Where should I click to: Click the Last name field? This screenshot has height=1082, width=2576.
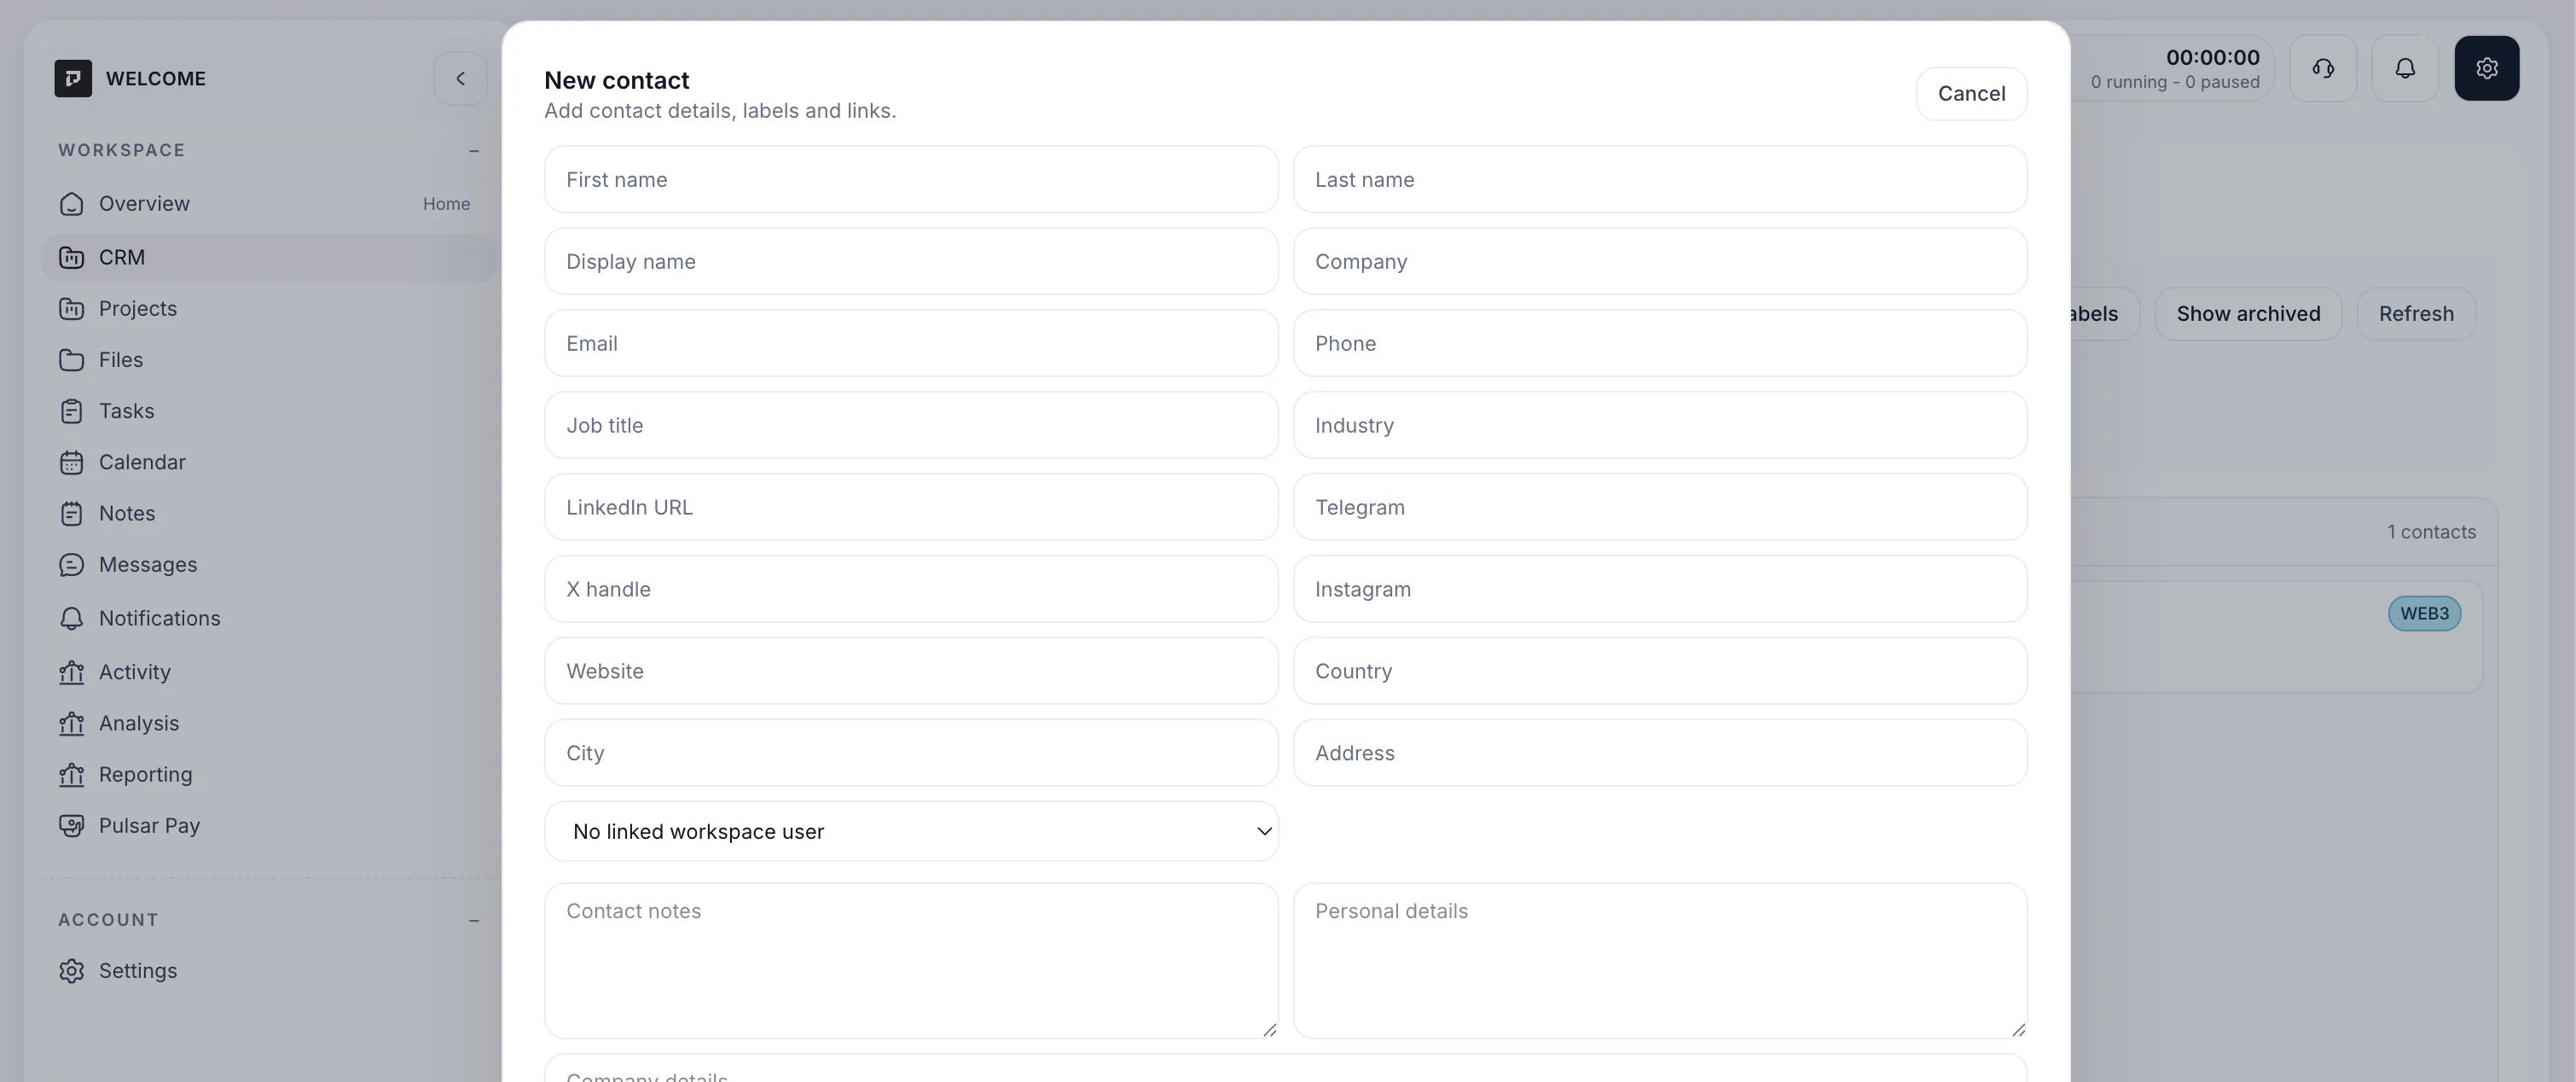pyautogui.click(x=1660, y=180)
